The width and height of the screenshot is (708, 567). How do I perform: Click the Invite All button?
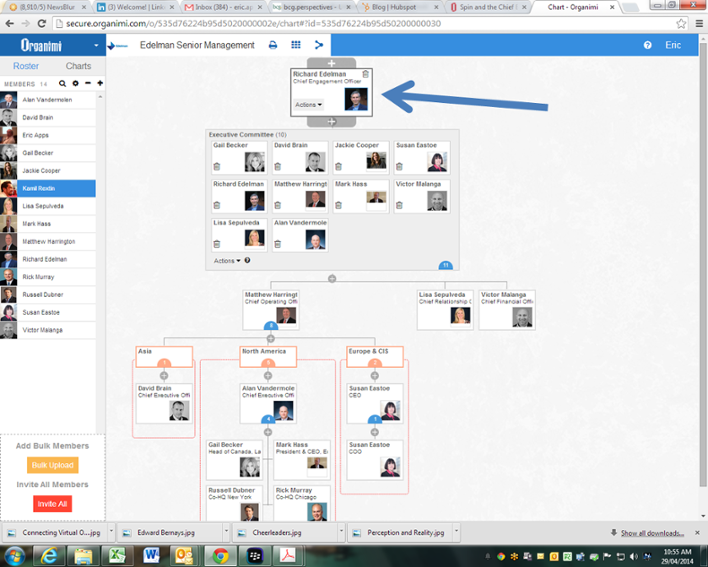click(52, 504)
